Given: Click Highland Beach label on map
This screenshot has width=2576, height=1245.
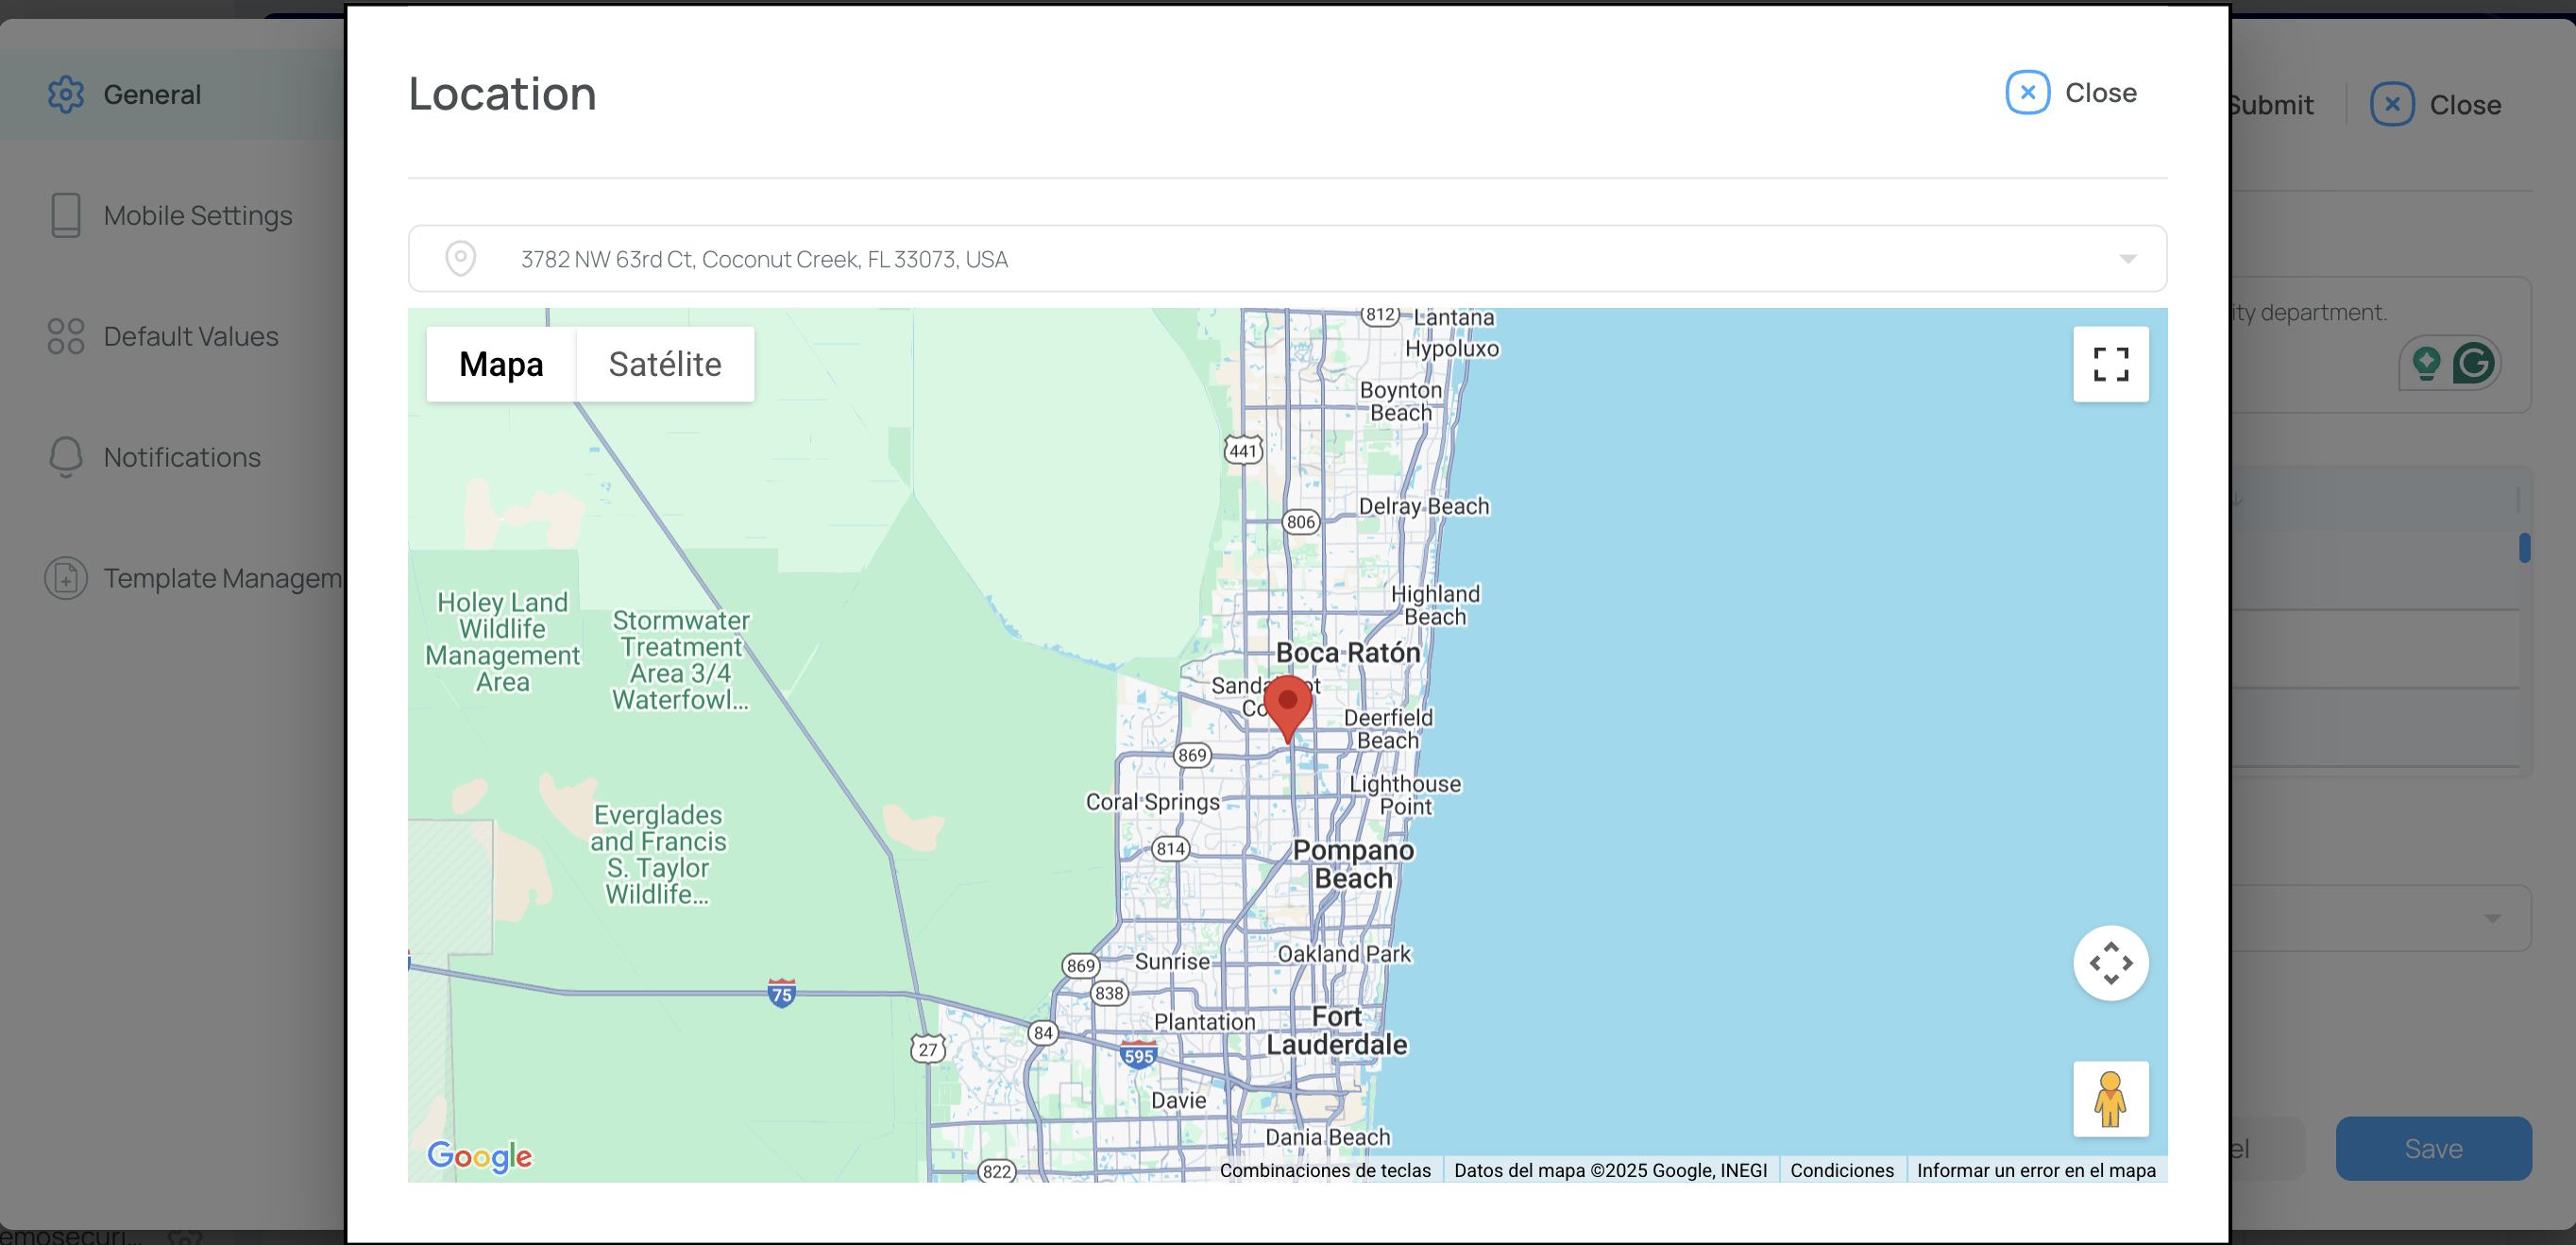Looking at the screenshot, I should 1435,605.
